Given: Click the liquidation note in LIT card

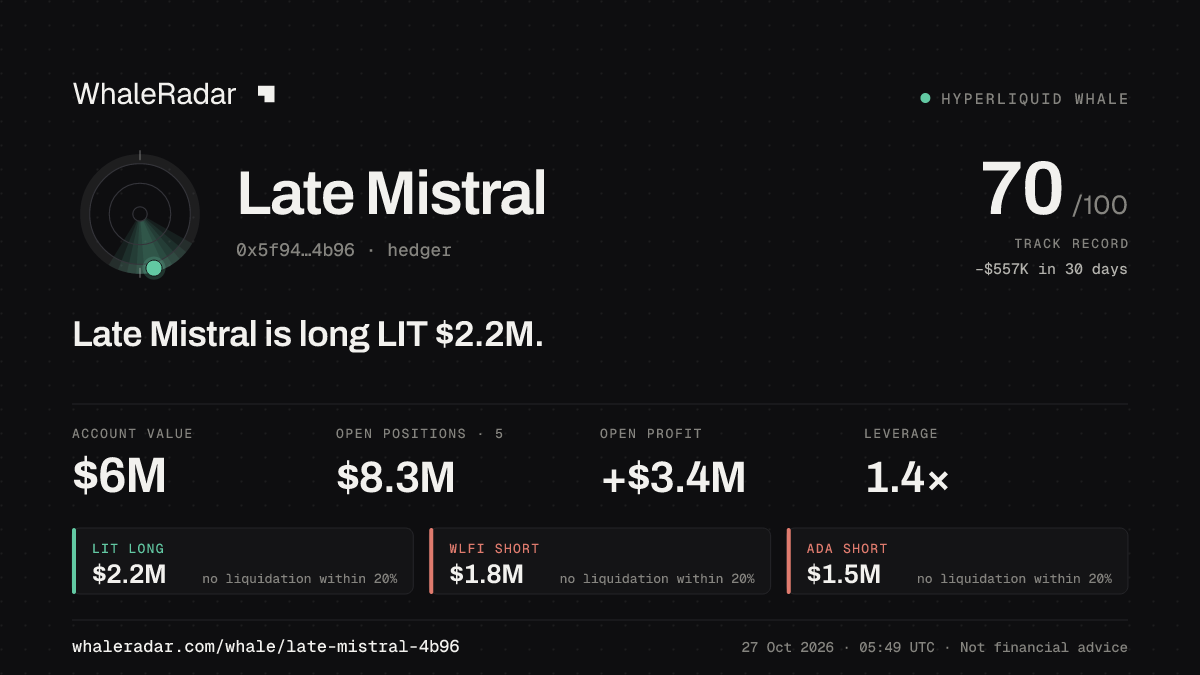Looking at the screenshot, I should pyautogui.click(x=299, y=579).
